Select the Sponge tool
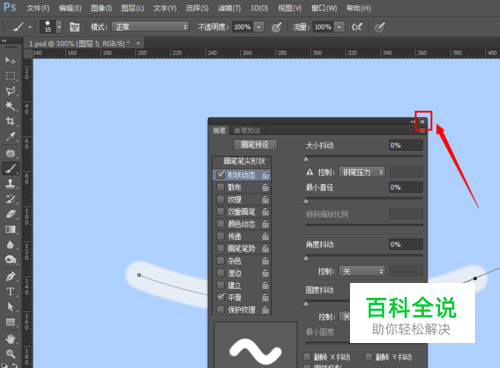The image size is (500, 368). (10, 260)
